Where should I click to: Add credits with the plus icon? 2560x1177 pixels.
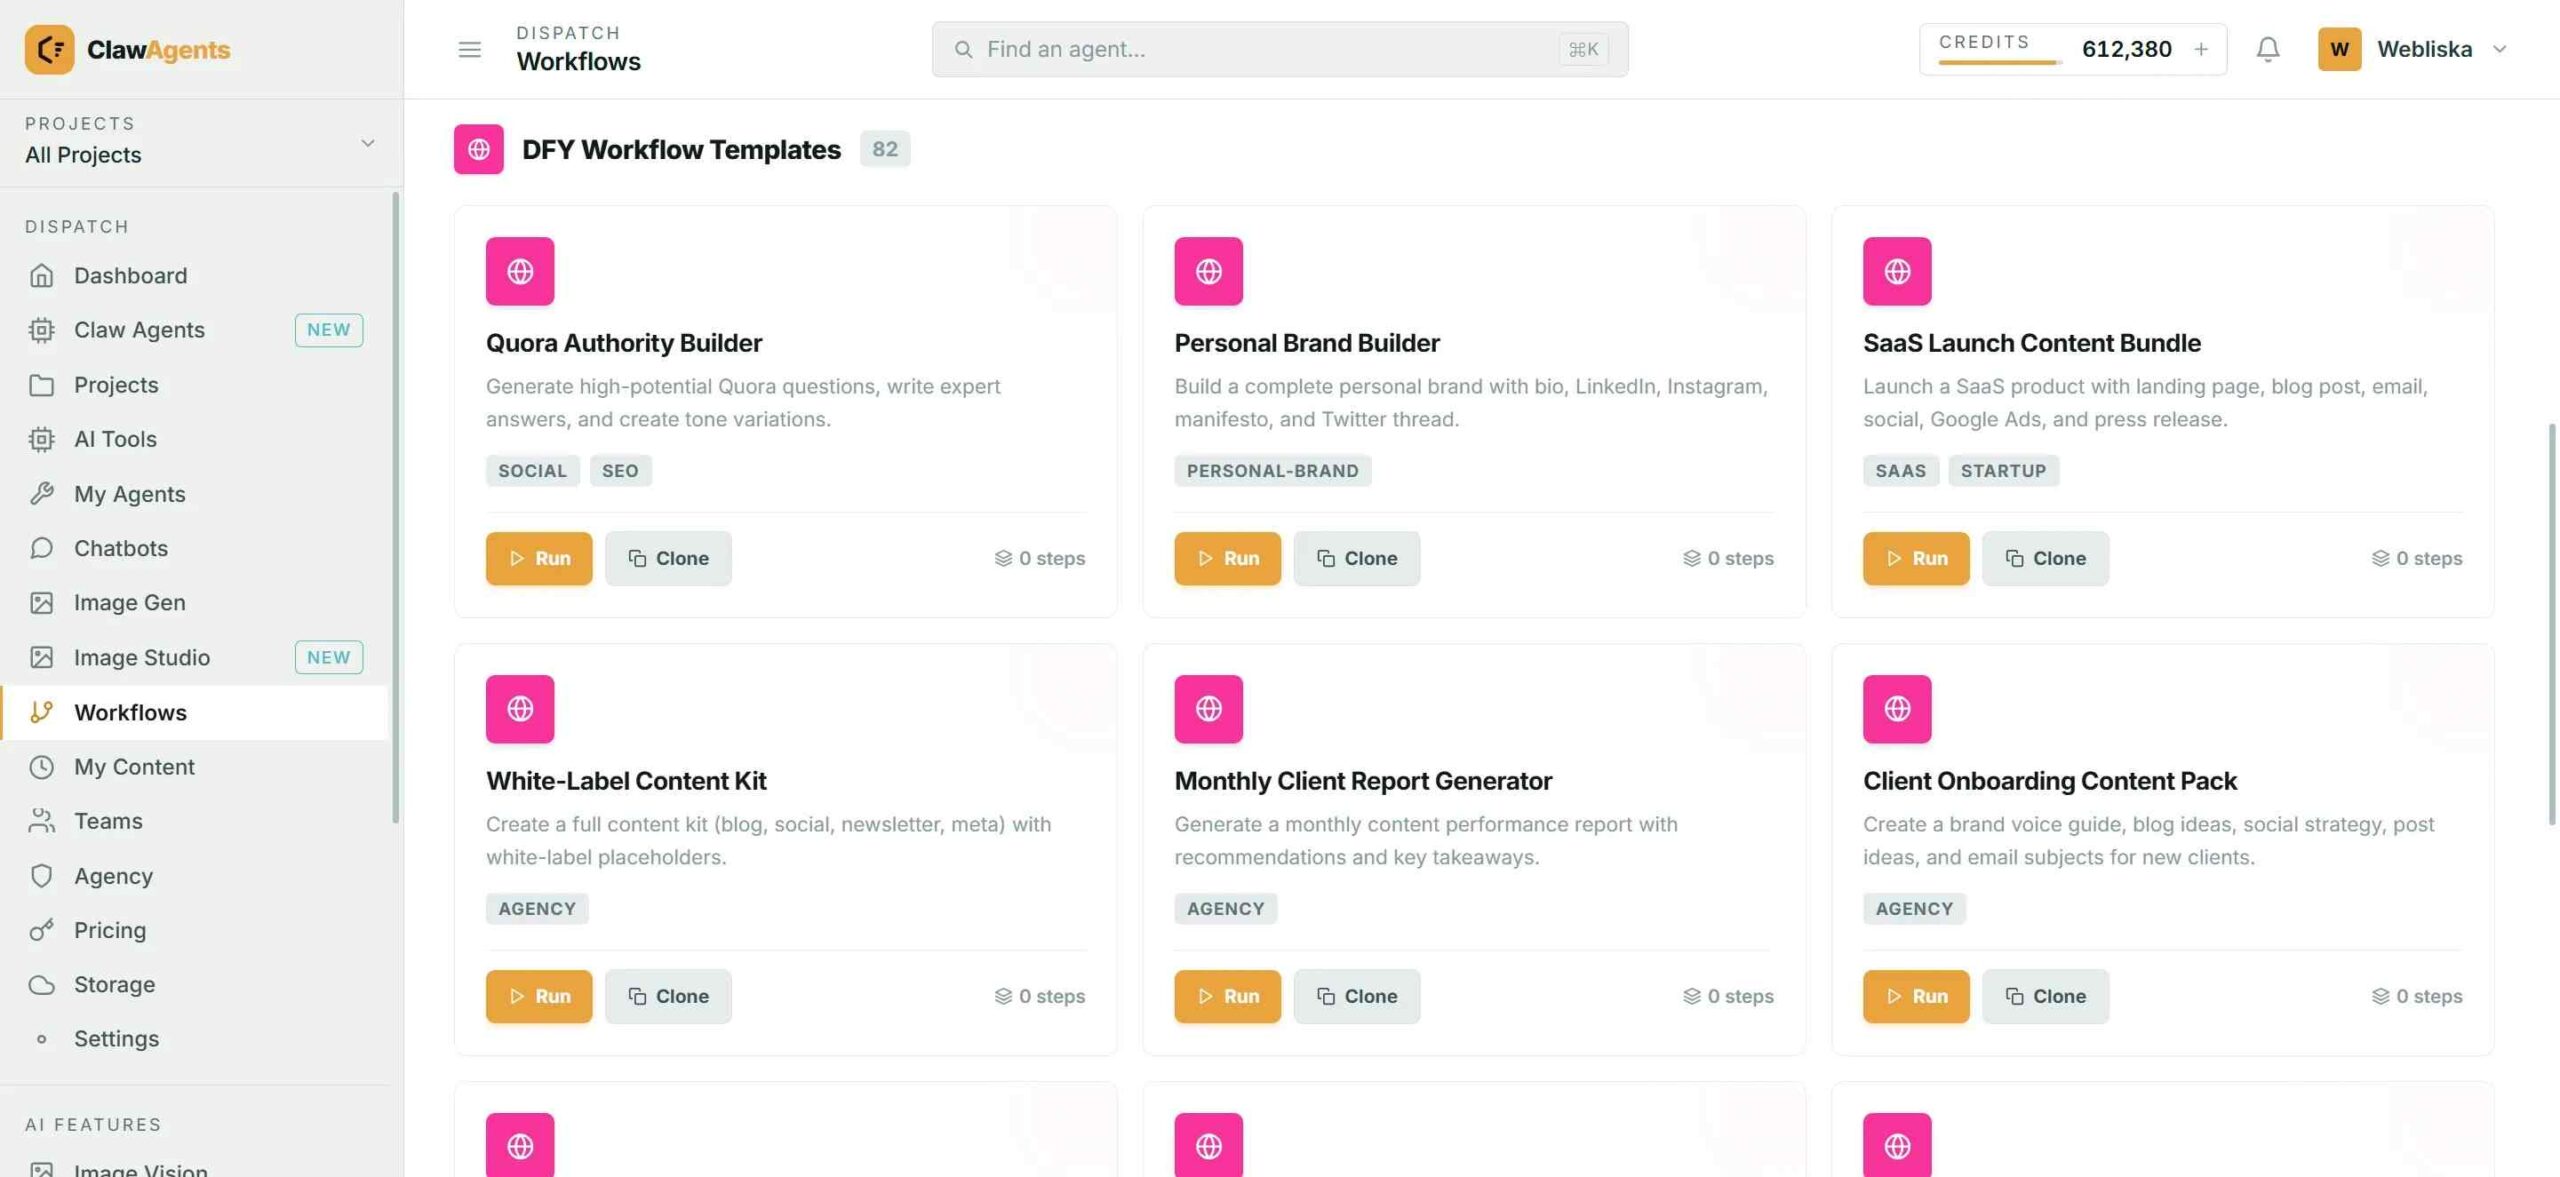[x=2201, y=49]
